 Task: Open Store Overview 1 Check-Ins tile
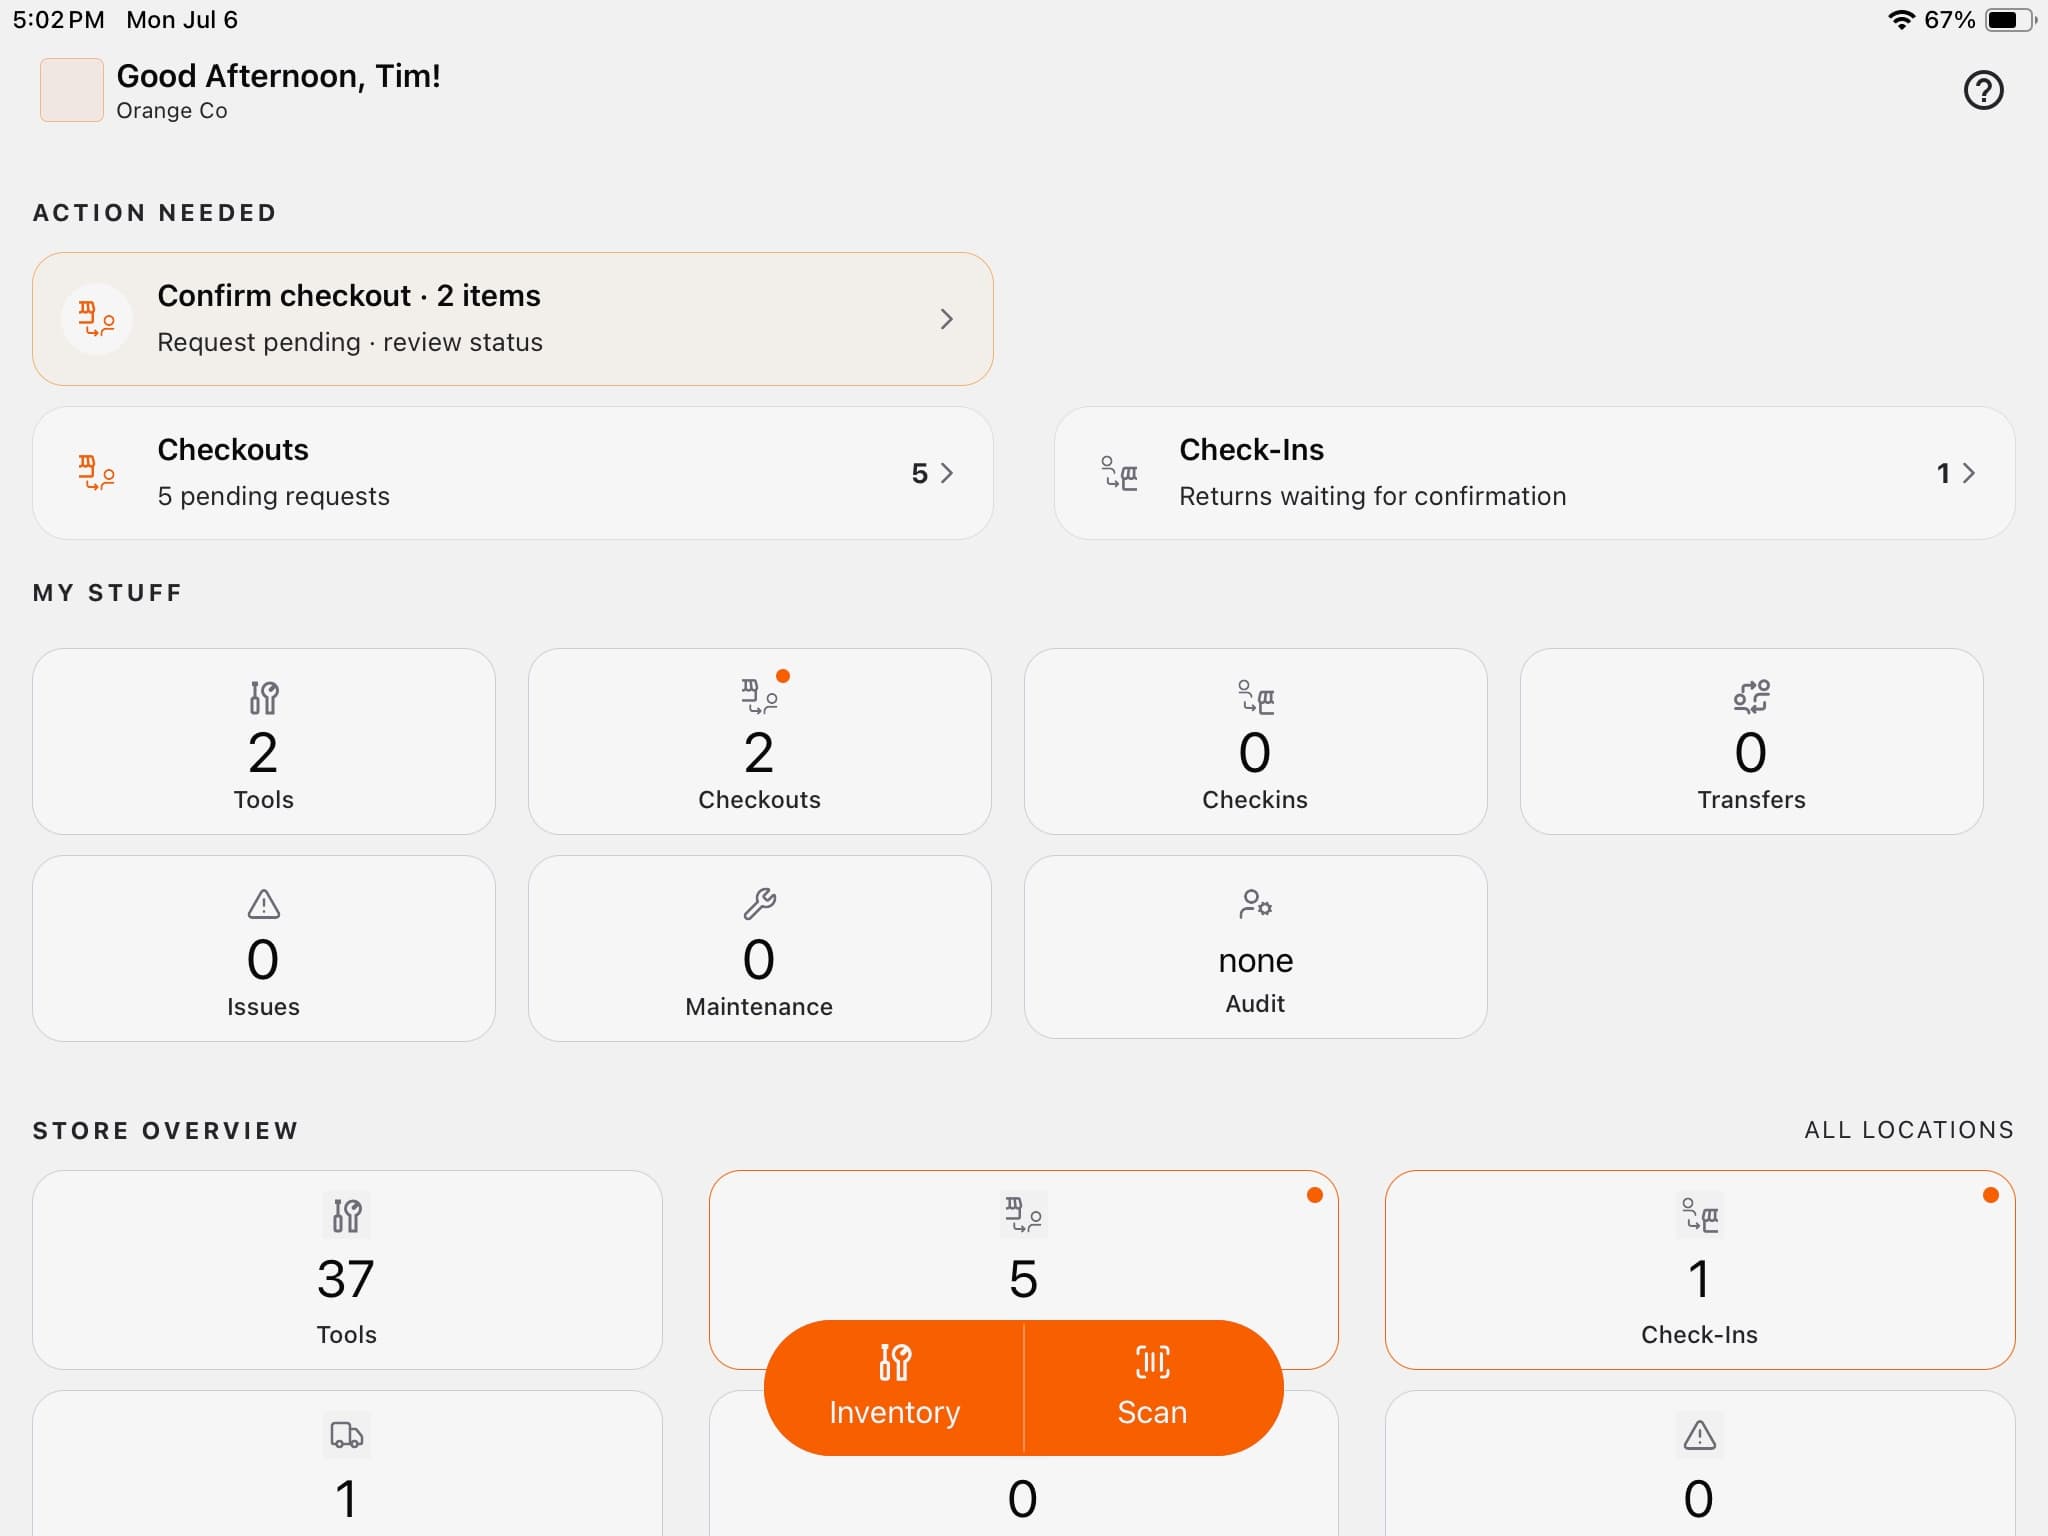click(1700, 1270)
